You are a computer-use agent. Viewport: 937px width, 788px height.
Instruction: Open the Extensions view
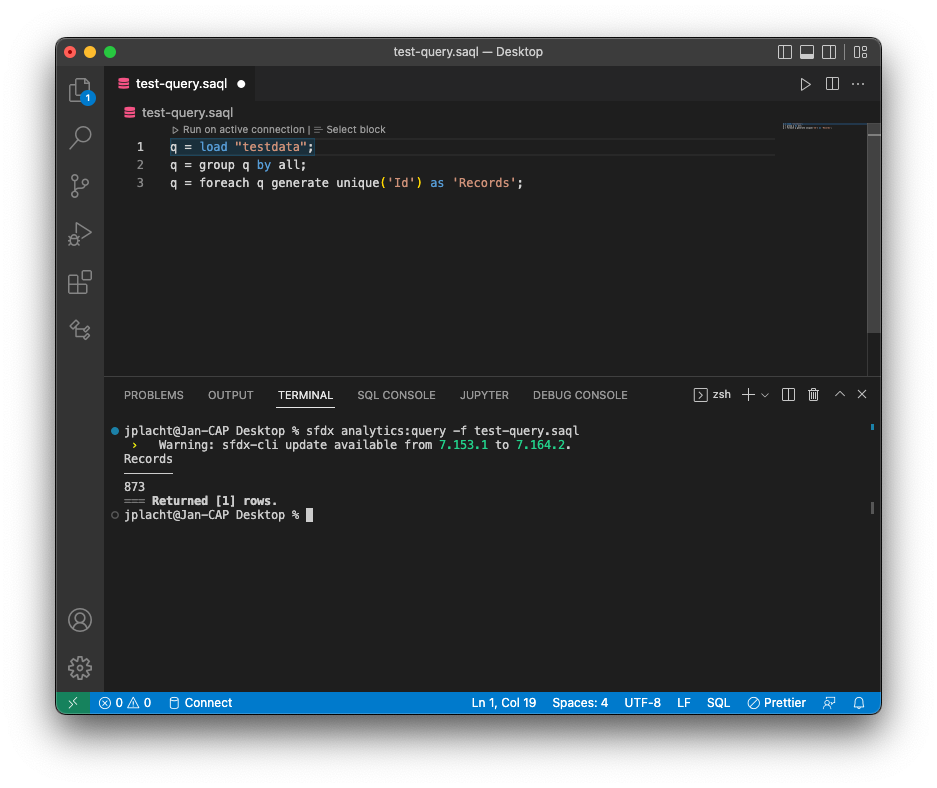(80, 282)
